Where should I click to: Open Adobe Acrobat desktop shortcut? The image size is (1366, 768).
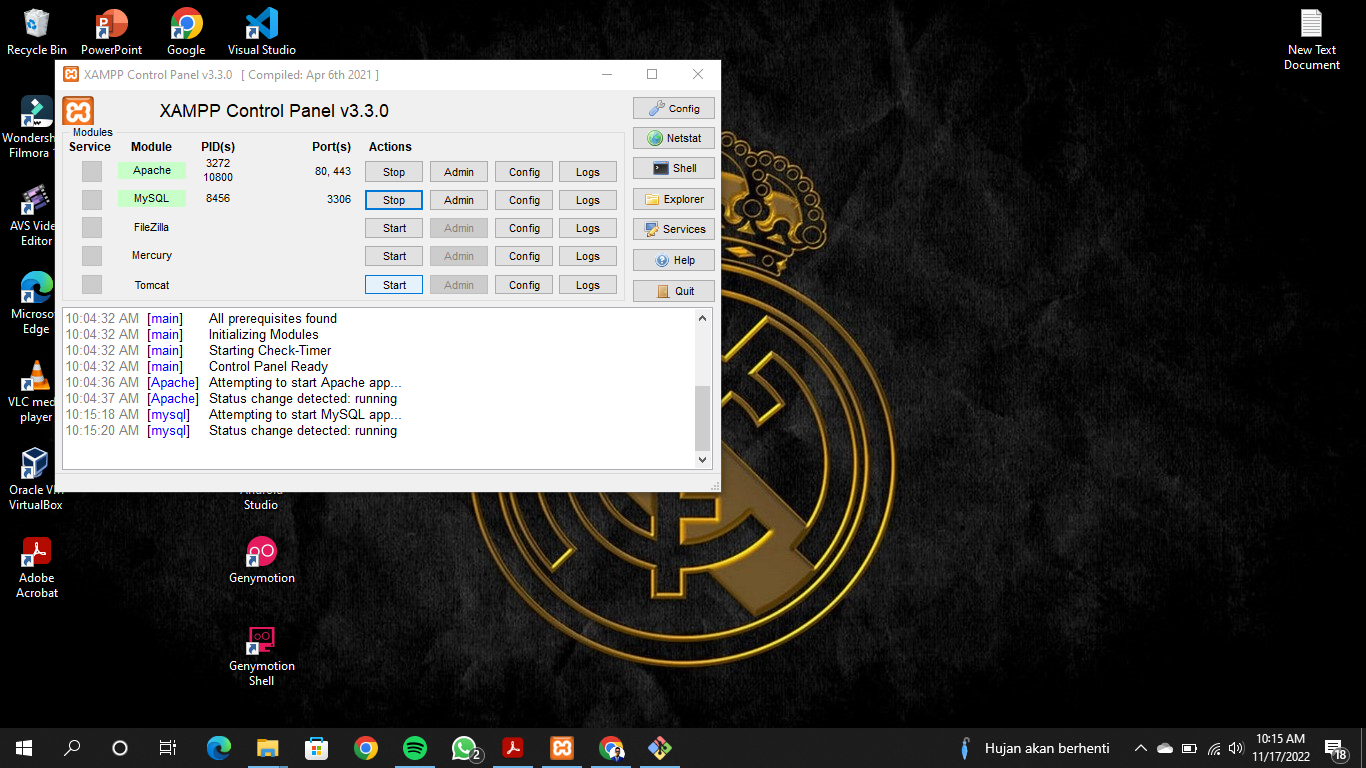[x=37, y=567]
